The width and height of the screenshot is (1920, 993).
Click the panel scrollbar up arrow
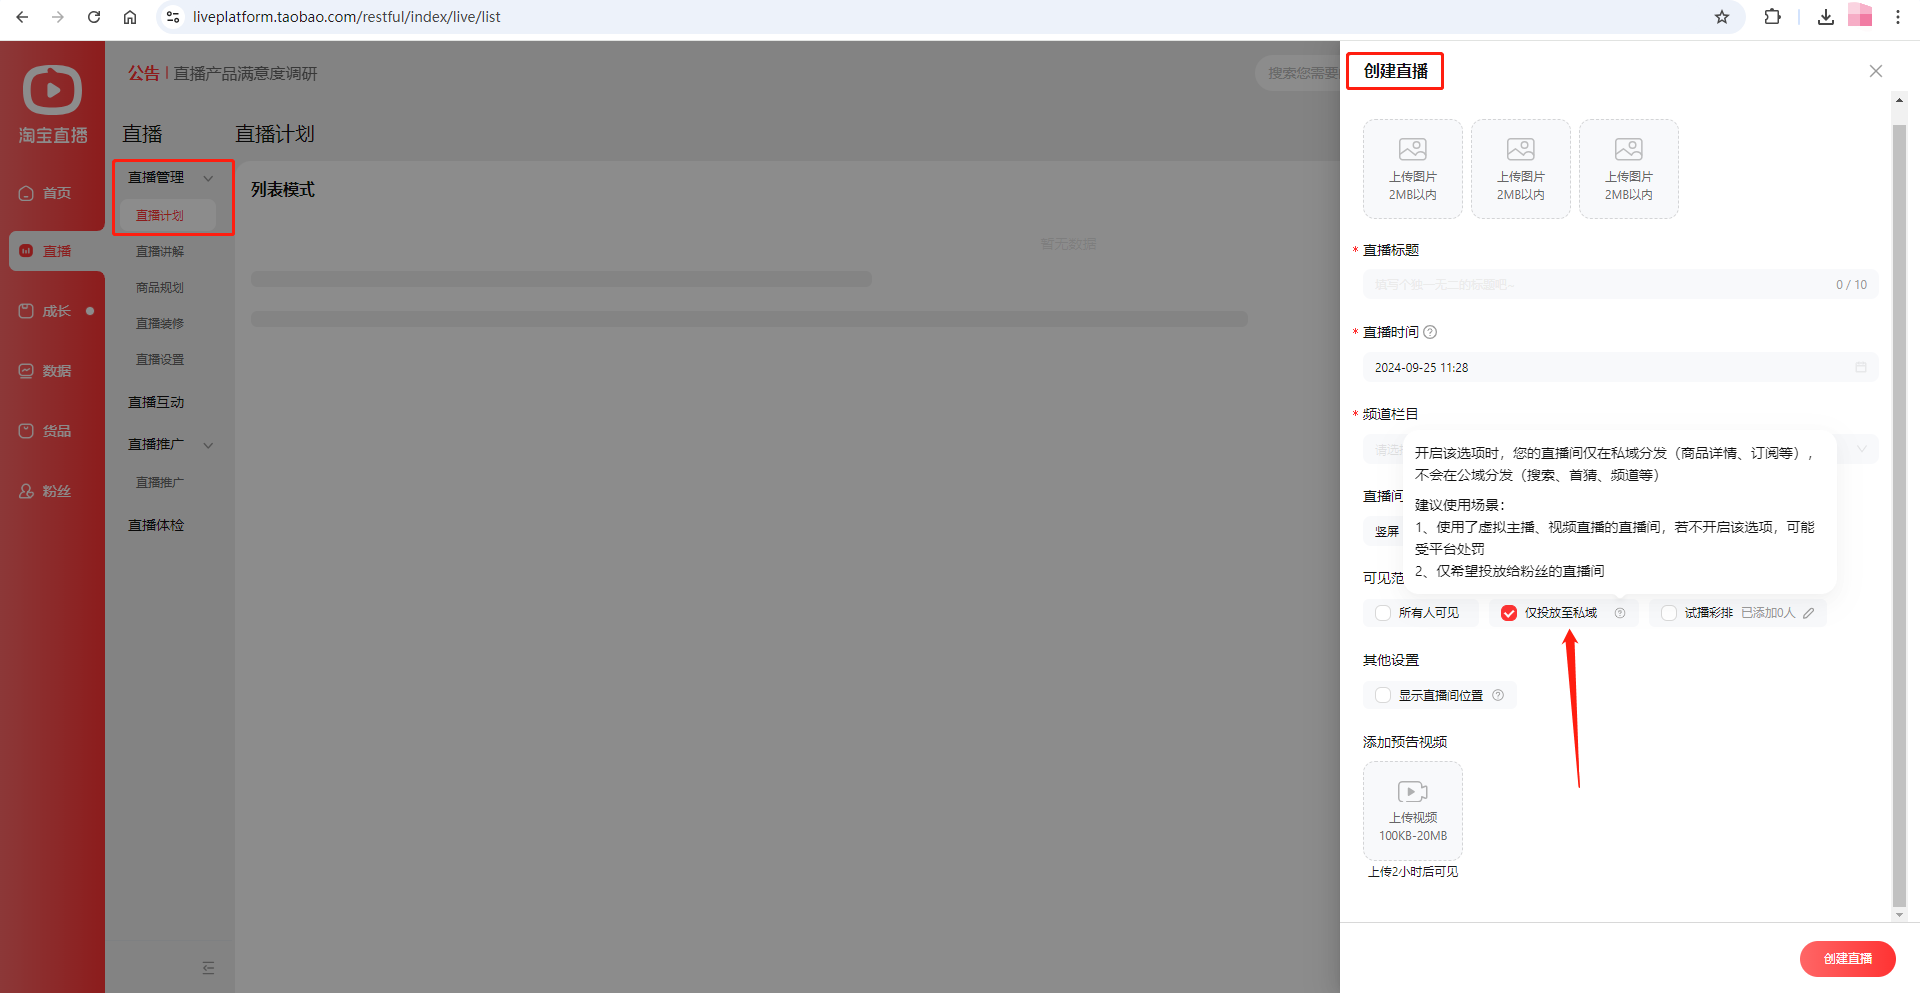pyautogui.click(x=1899, y=100)
